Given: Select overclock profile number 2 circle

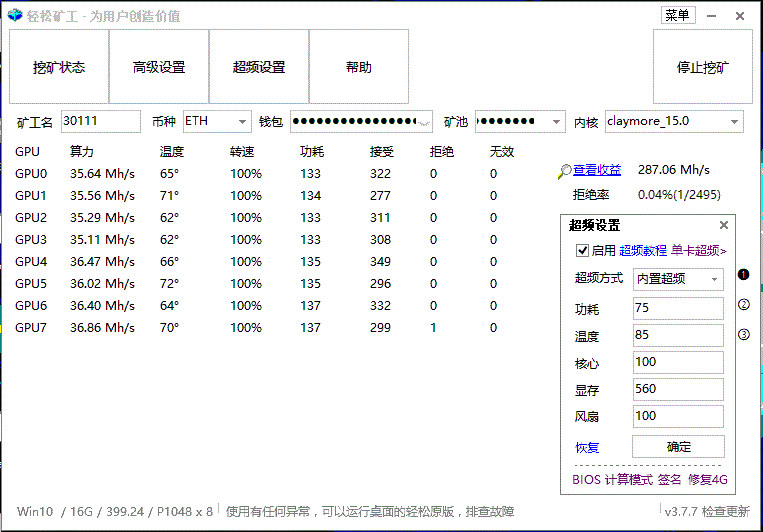Looking at the screenshot, I should (743, 305).
